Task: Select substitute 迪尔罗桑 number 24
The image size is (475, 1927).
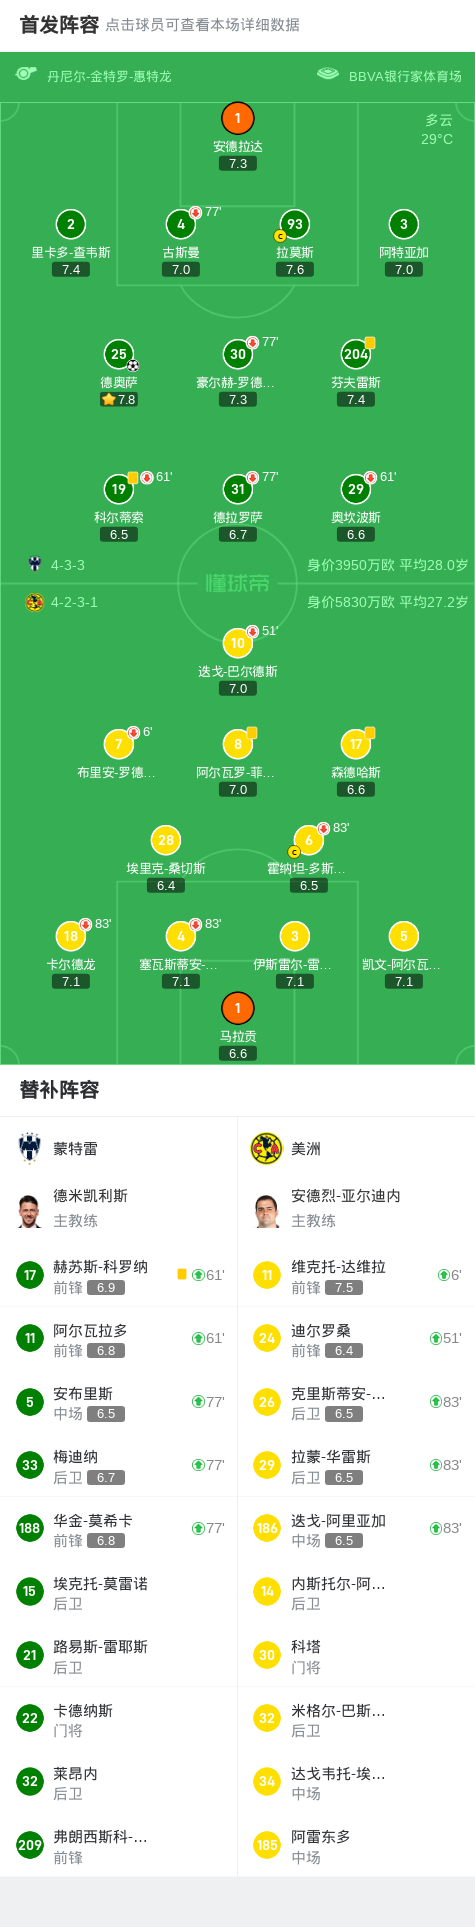Action: pyautogui.click(x=267, y=1338)
